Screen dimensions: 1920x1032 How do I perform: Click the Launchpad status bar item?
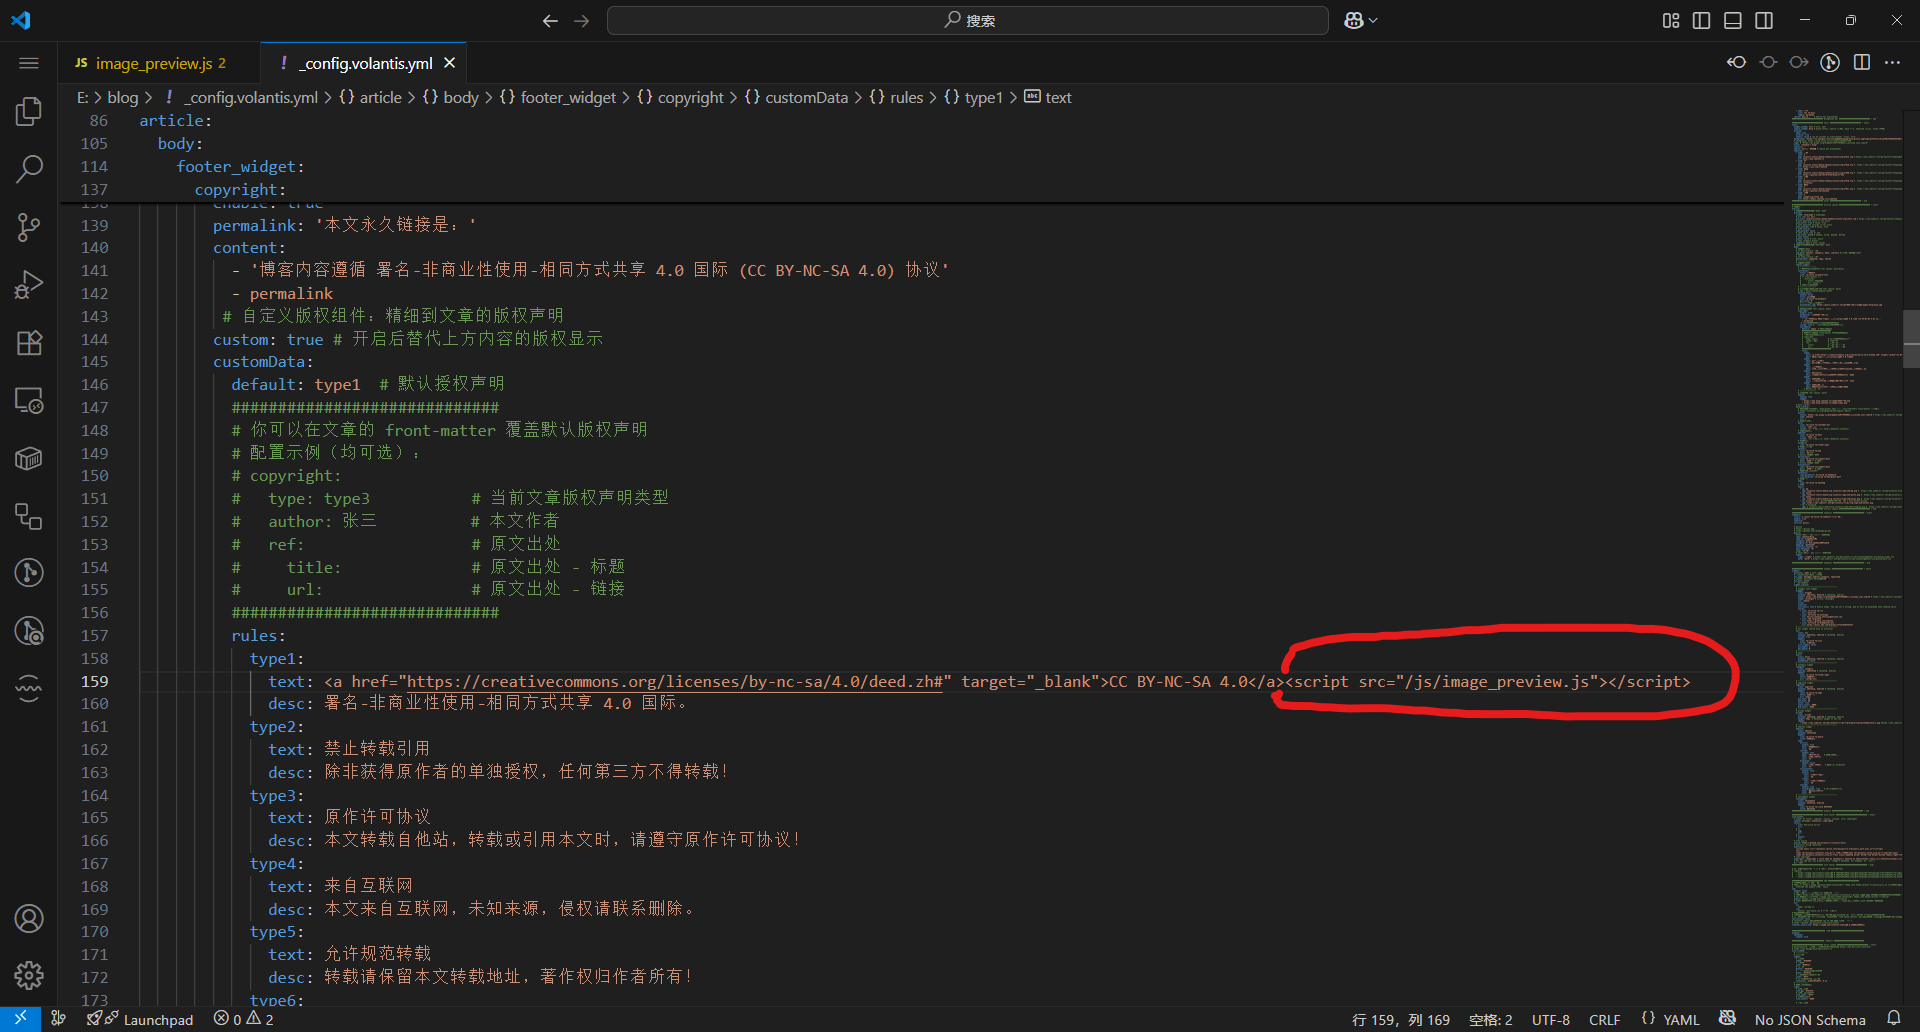pyautogui.click(x=141, y=1019)
